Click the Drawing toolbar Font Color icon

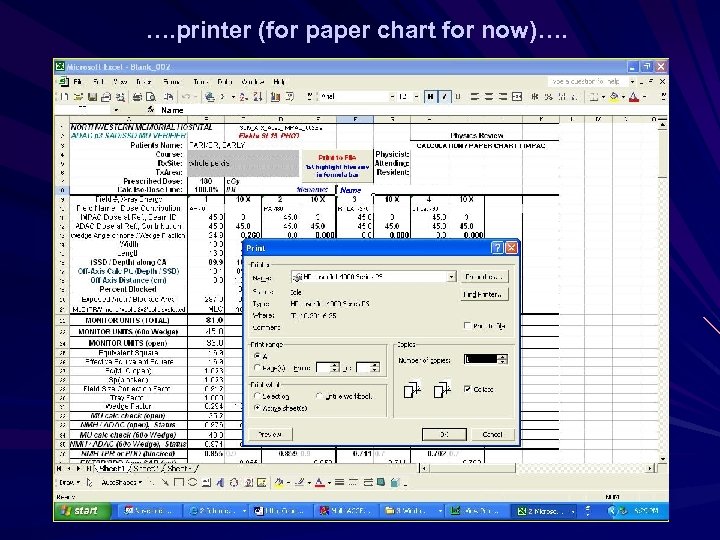pyautogui.click(x=320, y=482)
